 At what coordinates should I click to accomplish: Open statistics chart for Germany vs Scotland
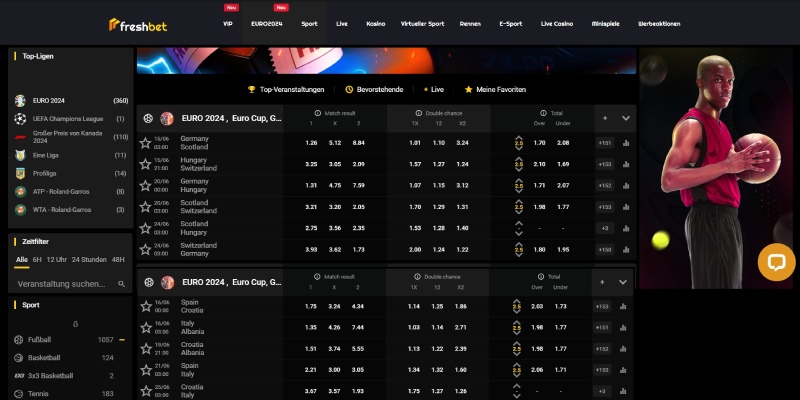click(x=626, y=143)
